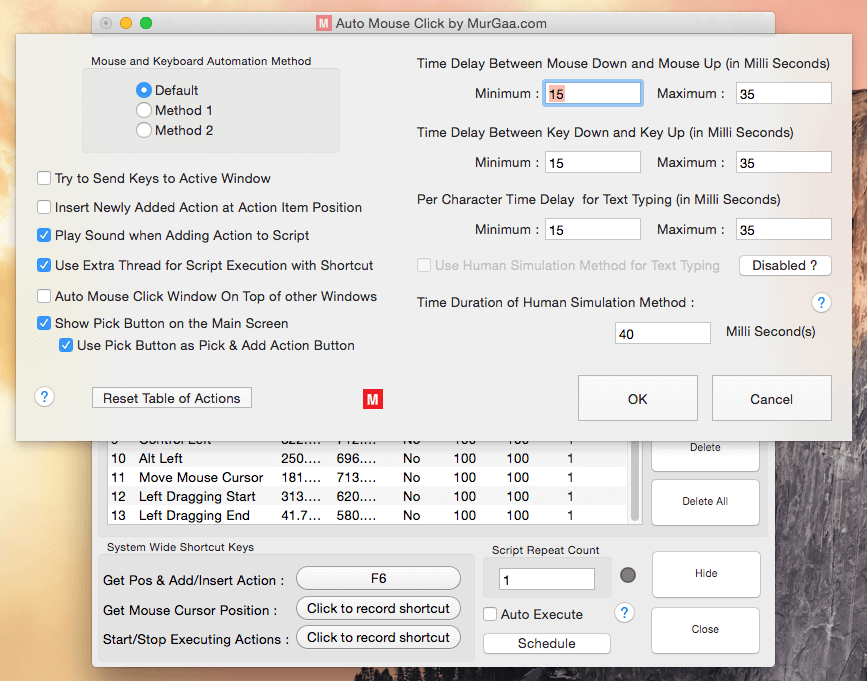Record shortcut for Get Mouse Cursor Position

378,608
